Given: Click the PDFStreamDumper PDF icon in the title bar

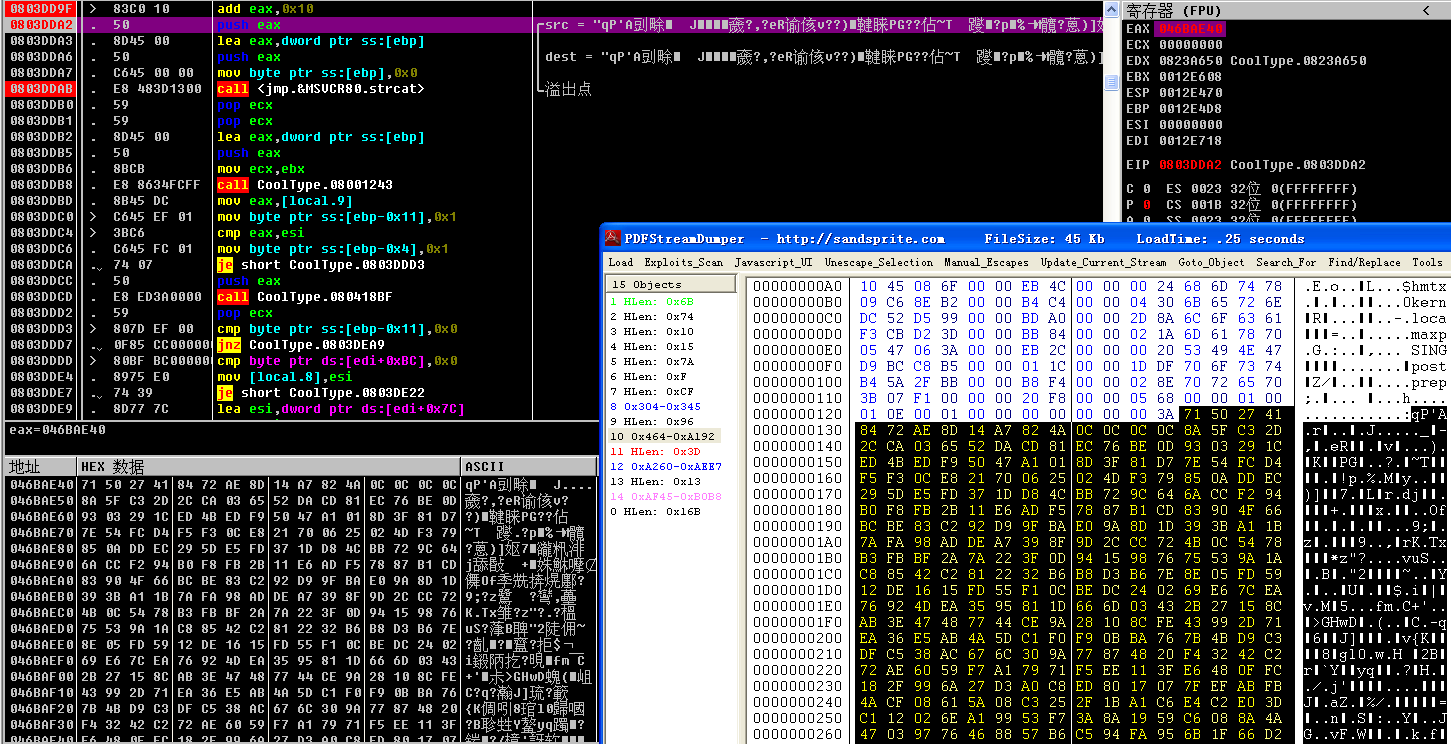Looking at the screenshot, I should point(611,238).
